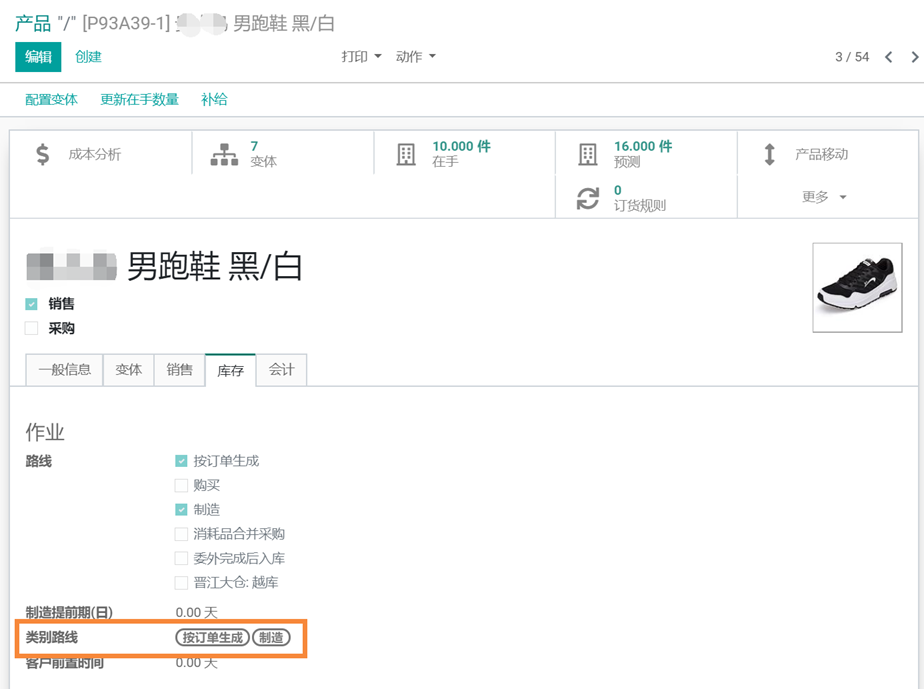This screenshot has height=689, width=924.
Task: Select the 库存 tab
Action: [230, 370]
